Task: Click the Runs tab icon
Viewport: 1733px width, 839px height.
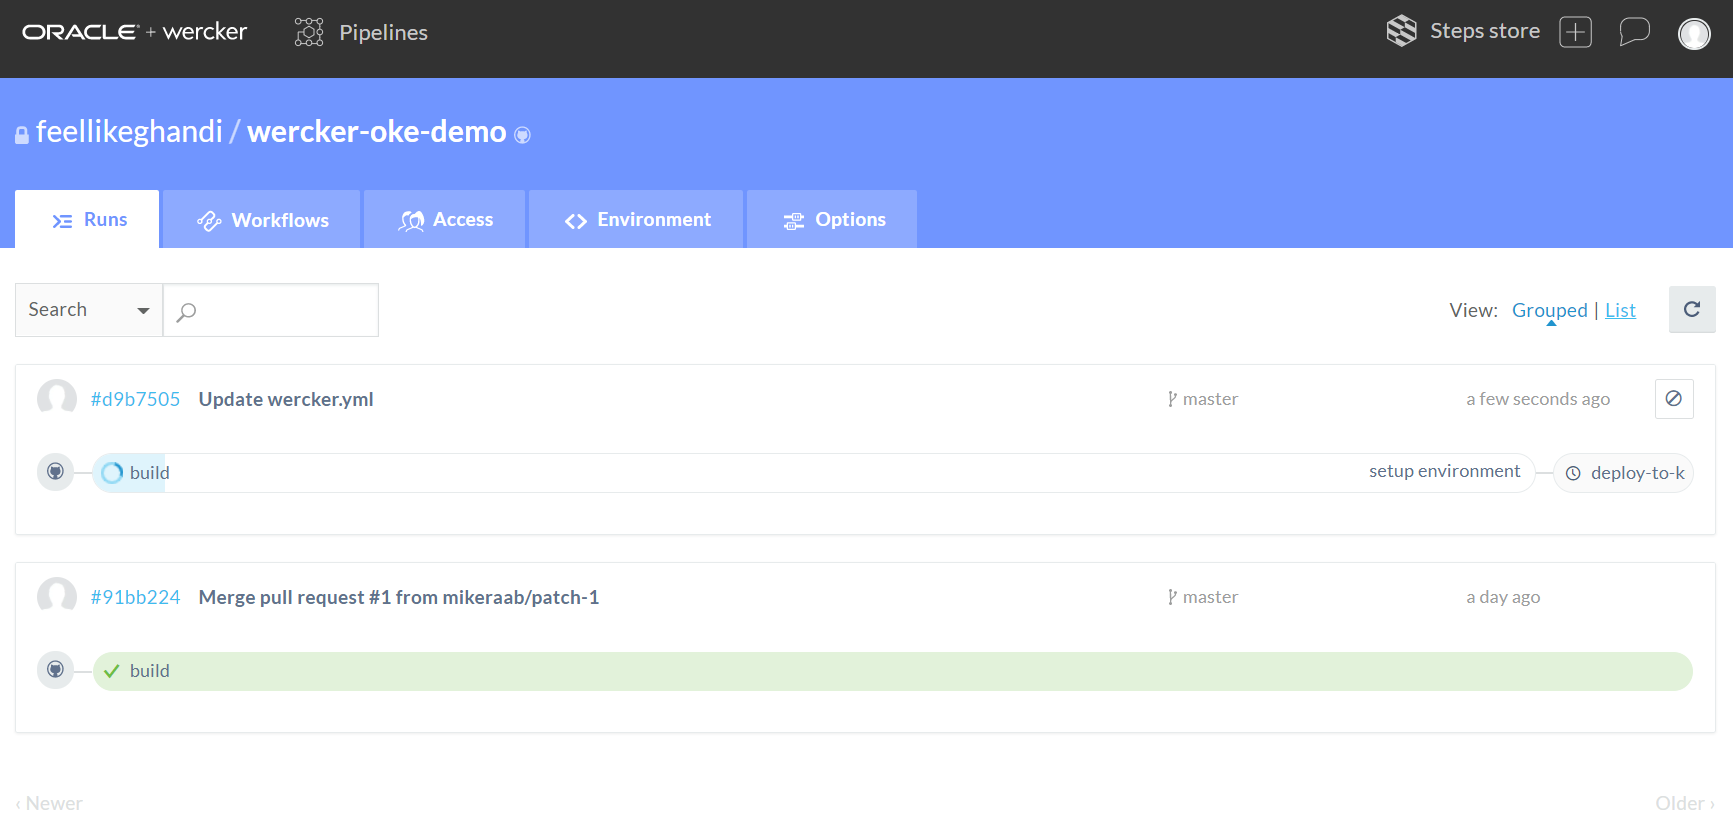Action: click(62, 221)
